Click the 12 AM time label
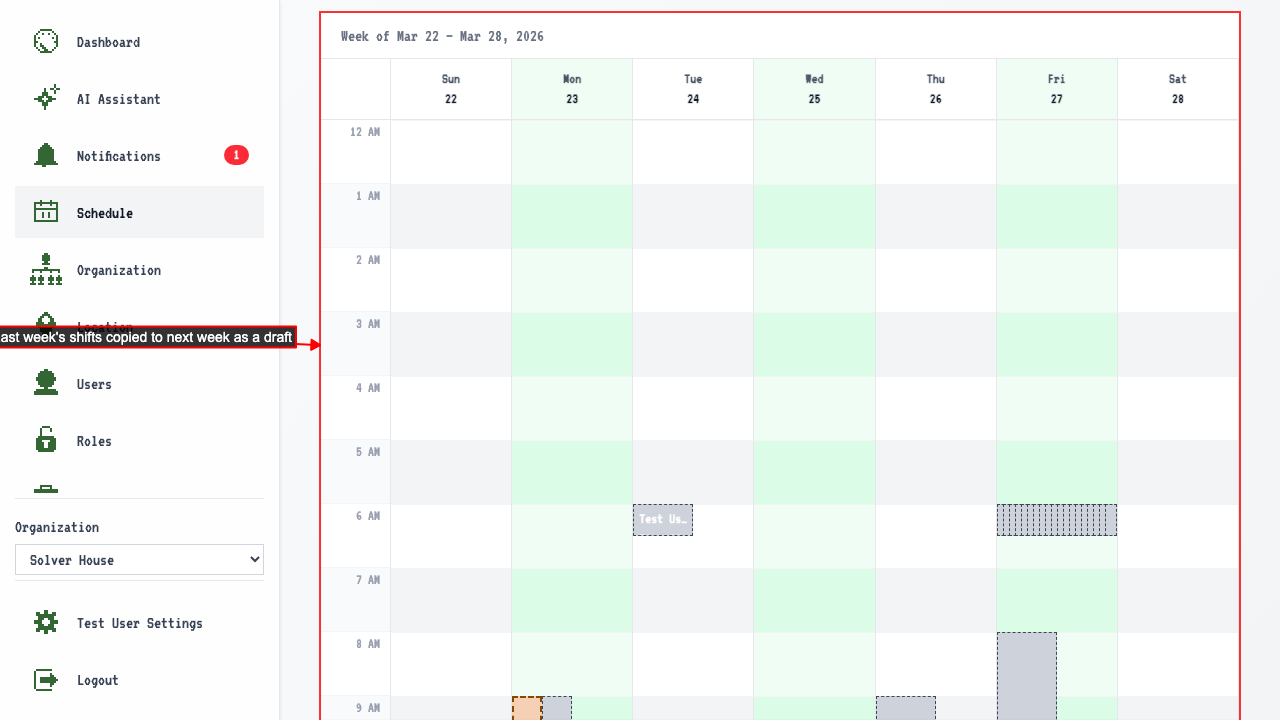Viewport: 1280px width, 720px height. [x=365, y=132]
